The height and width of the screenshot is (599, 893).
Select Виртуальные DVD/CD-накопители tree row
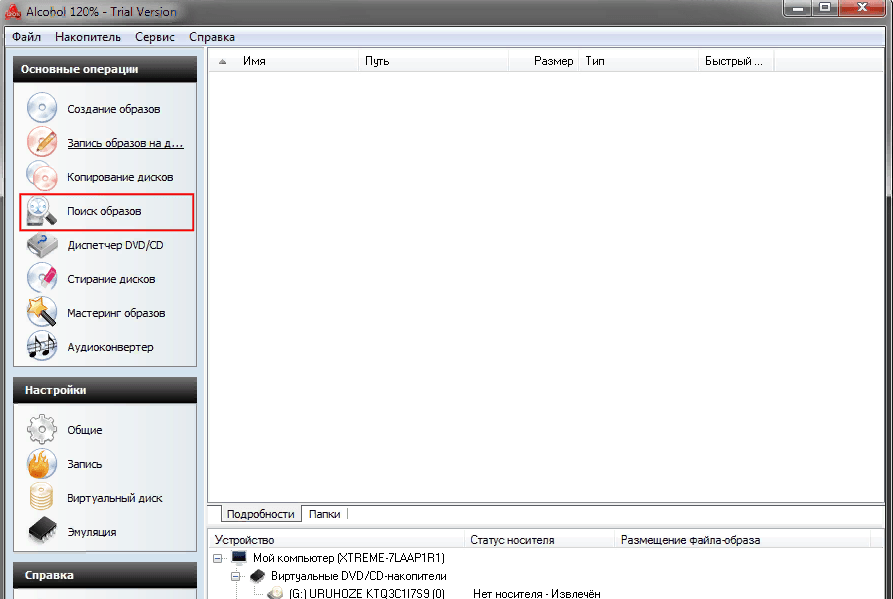(359, 576)
